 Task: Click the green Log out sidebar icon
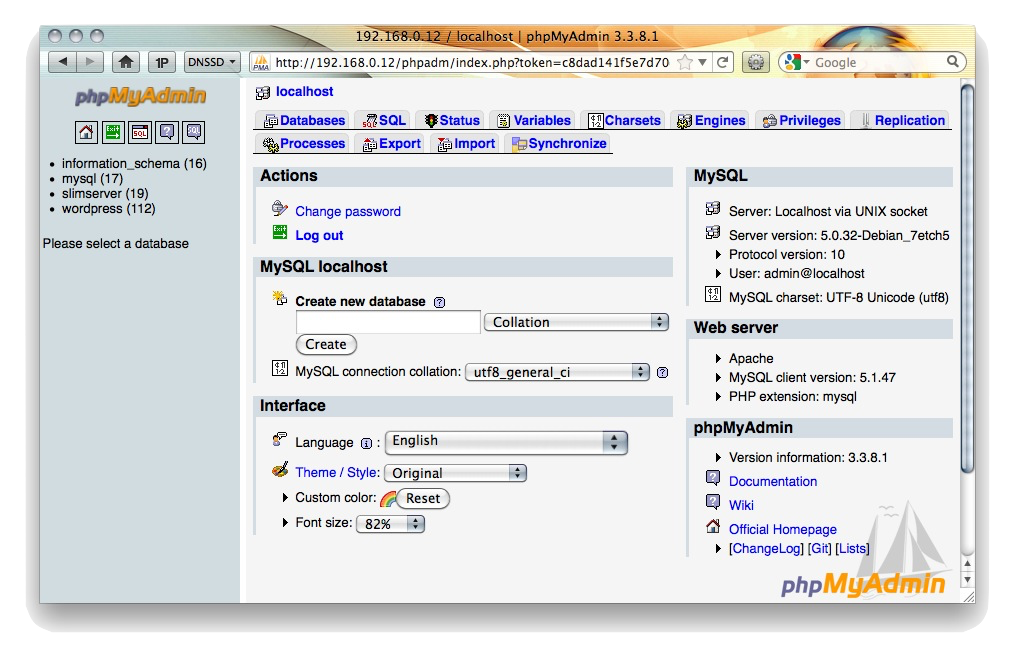click(113, 132)
